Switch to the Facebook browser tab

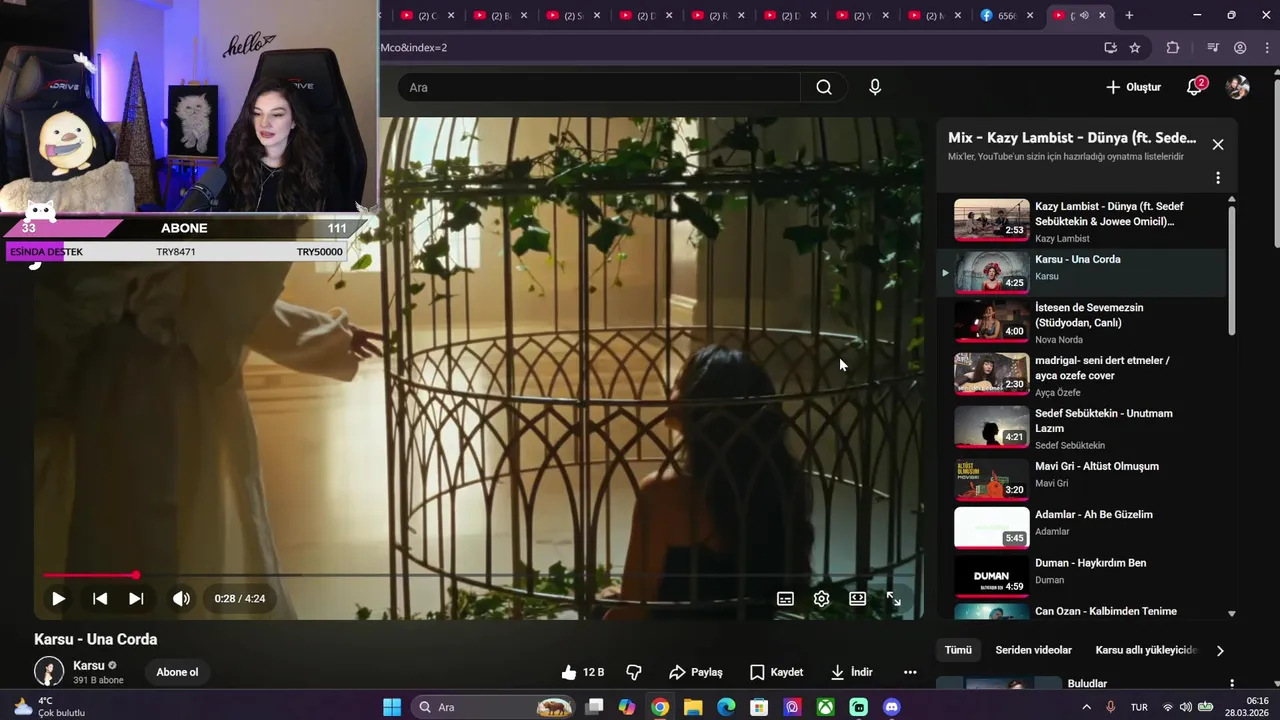coord(1008,15)
